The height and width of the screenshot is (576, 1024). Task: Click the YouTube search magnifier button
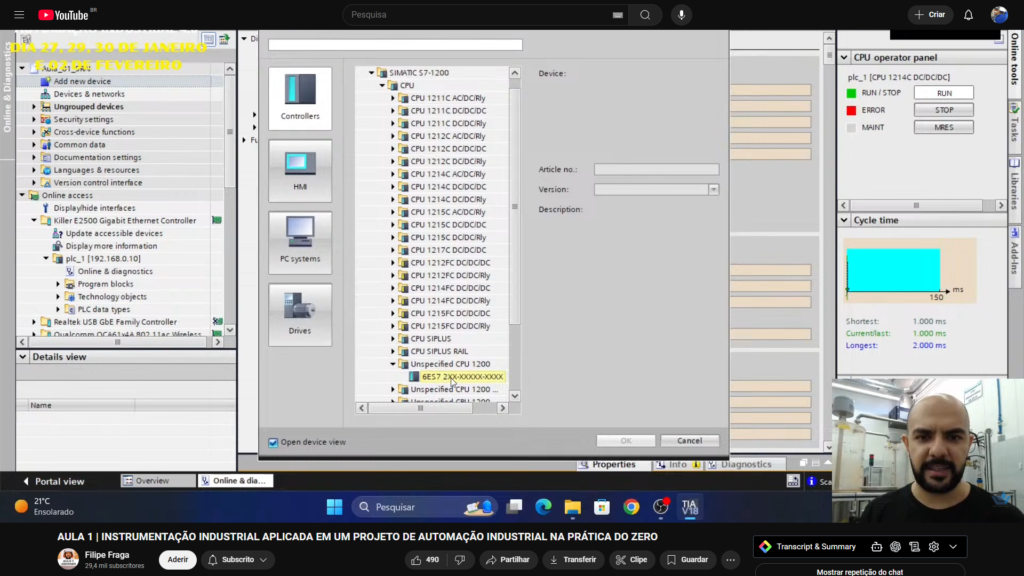pyautogui.click(x=645, y=14)
